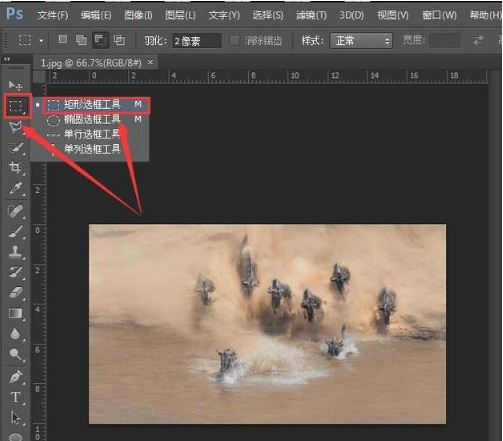Select the Clone Stamp tool

[x=15, y=252]
